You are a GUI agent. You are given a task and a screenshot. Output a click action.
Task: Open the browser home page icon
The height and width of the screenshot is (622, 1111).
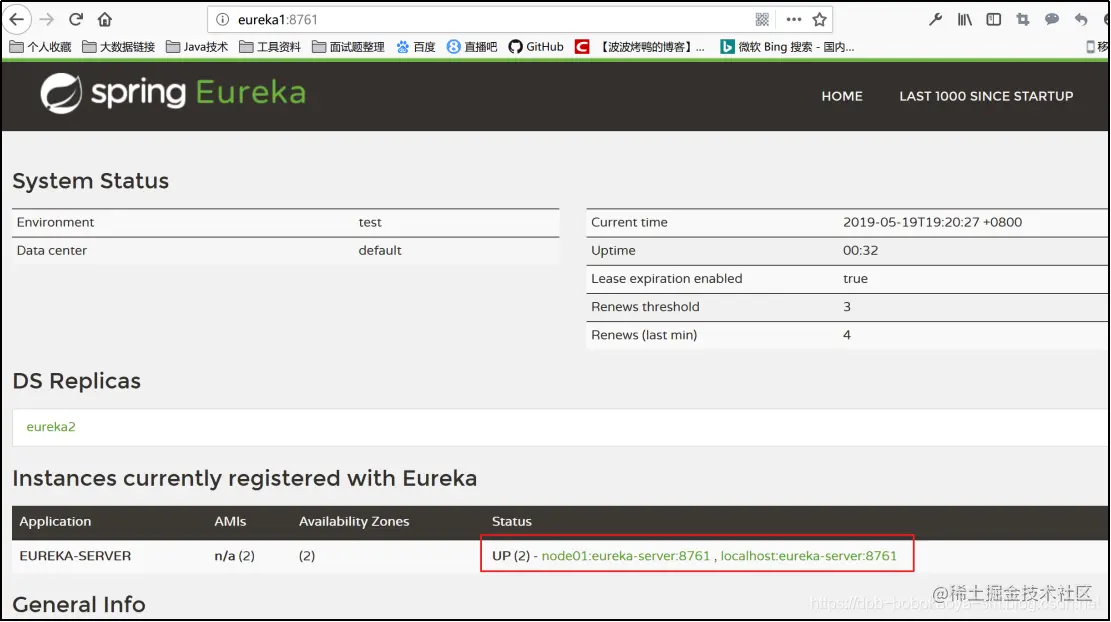(105, 19)
